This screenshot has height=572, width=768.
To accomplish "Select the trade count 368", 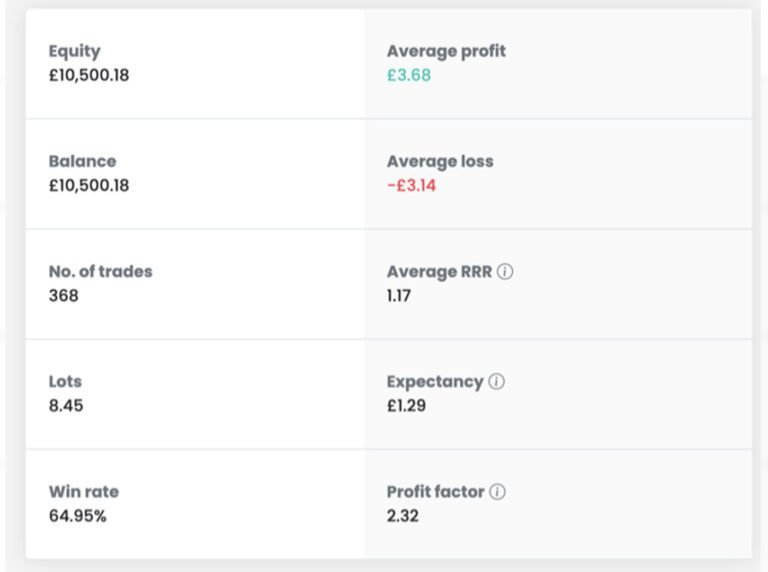I will [x=63, y=296].
